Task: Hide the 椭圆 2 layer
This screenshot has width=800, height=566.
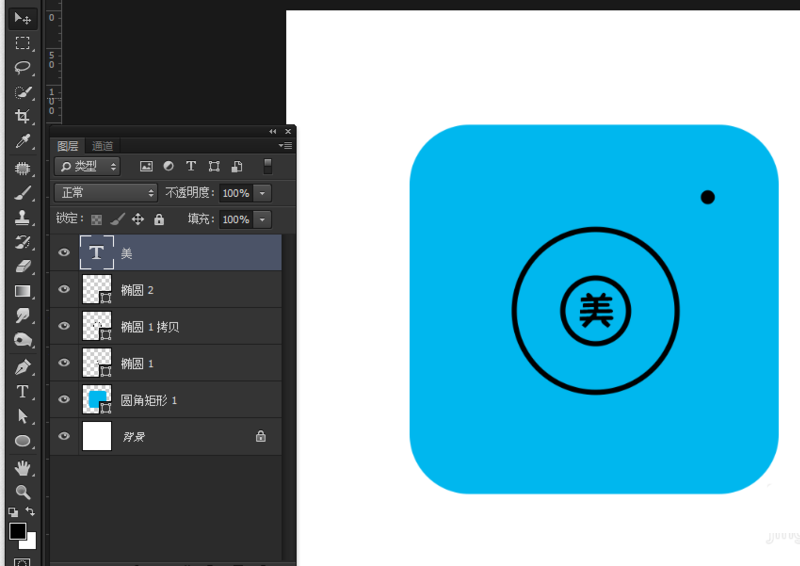Action: pyautogui.click(x=64, y=290)
